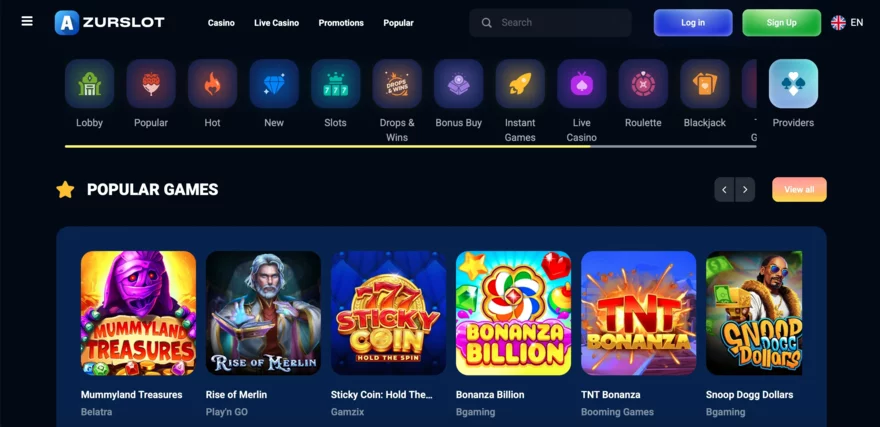
Task: Focus the Search input field
Action: (551, 22)
